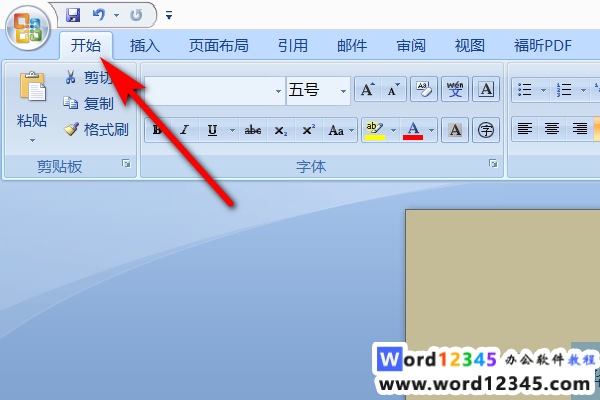600x400 pixels.
Task: Center align text
Action: point(552,129)
